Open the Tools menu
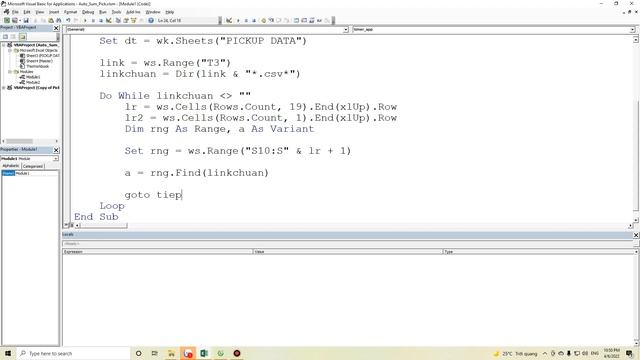The height and width of the screenshot is (360, 640). click(116, 12)
